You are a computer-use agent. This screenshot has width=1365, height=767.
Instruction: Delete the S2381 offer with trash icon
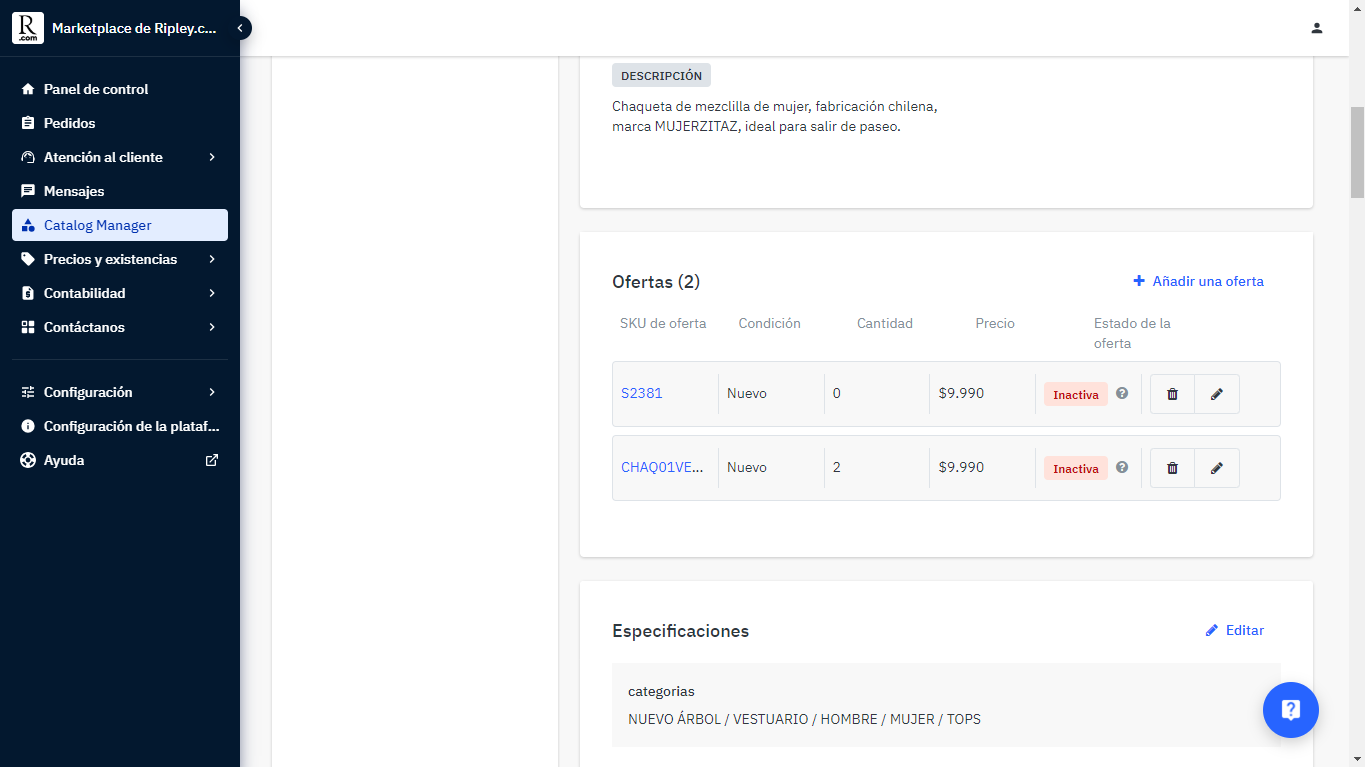tap(1172, 394)
